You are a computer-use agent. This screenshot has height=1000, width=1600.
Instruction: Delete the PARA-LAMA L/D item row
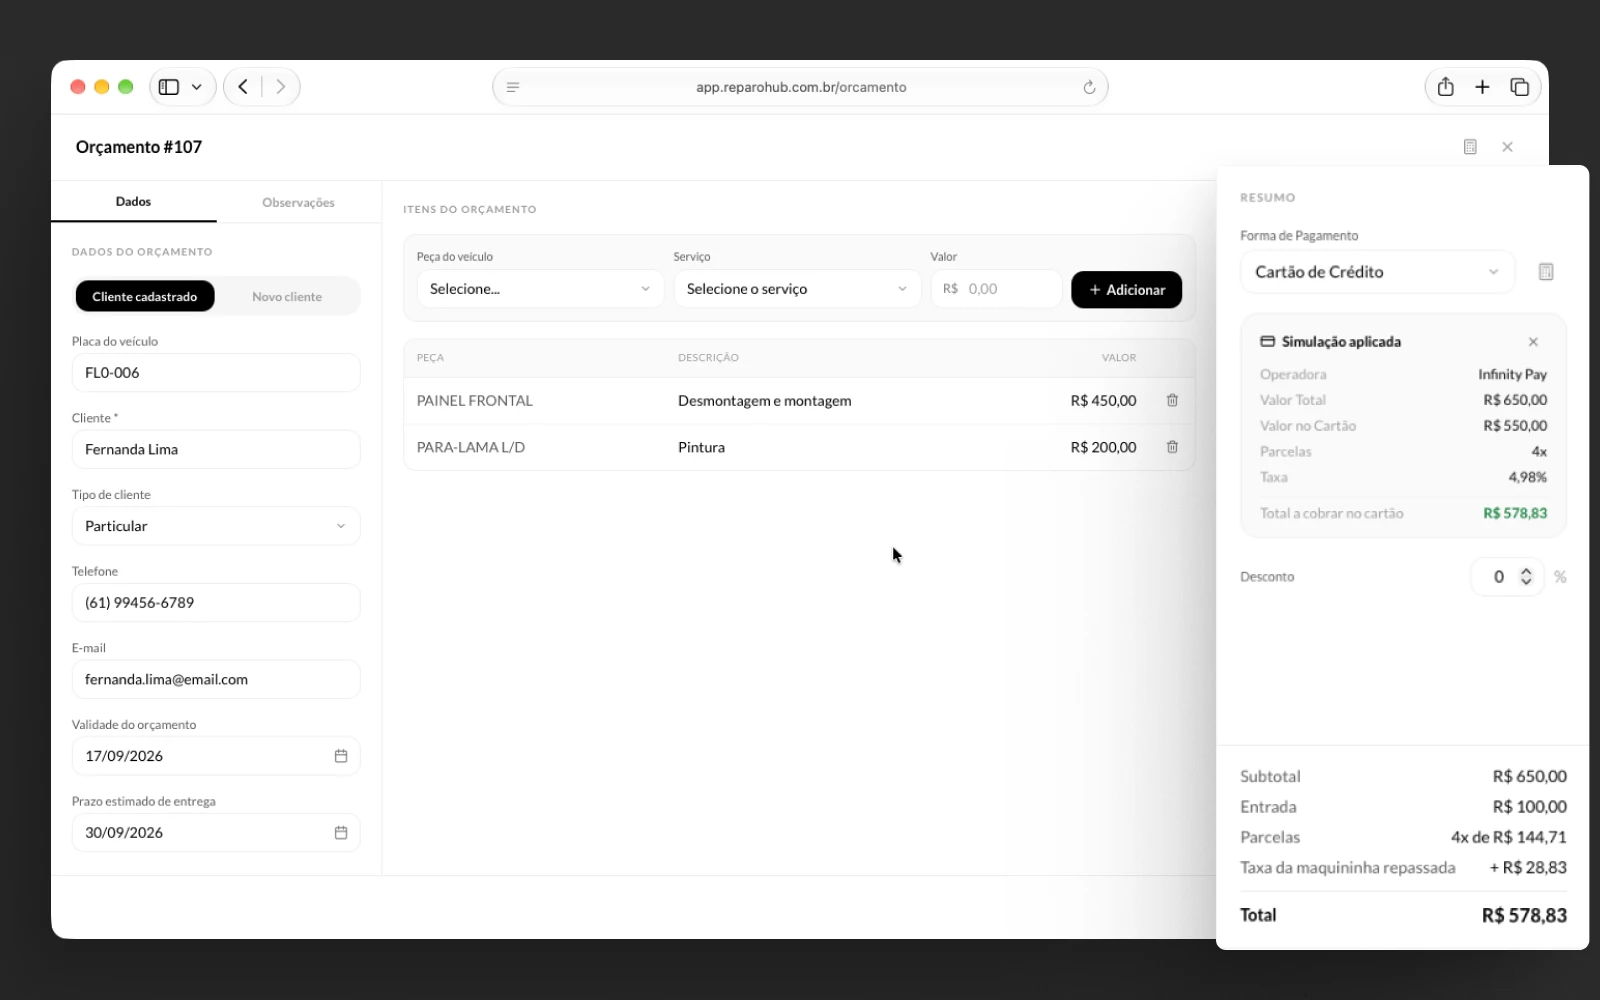[1172, 447]
